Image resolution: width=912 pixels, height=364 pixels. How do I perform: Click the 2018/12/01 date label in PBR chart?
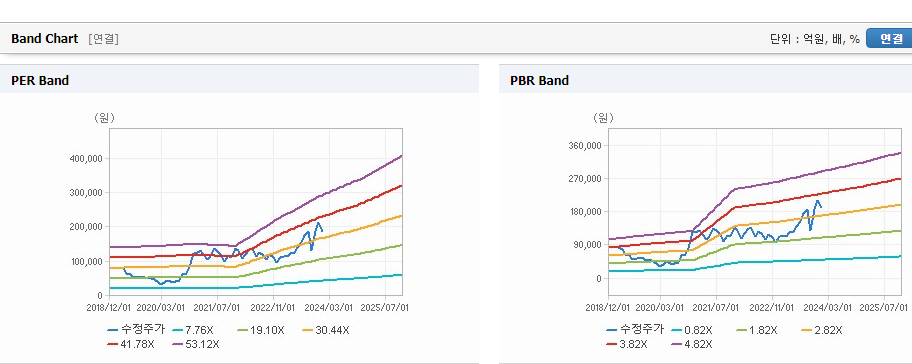(x=607, y=307)
